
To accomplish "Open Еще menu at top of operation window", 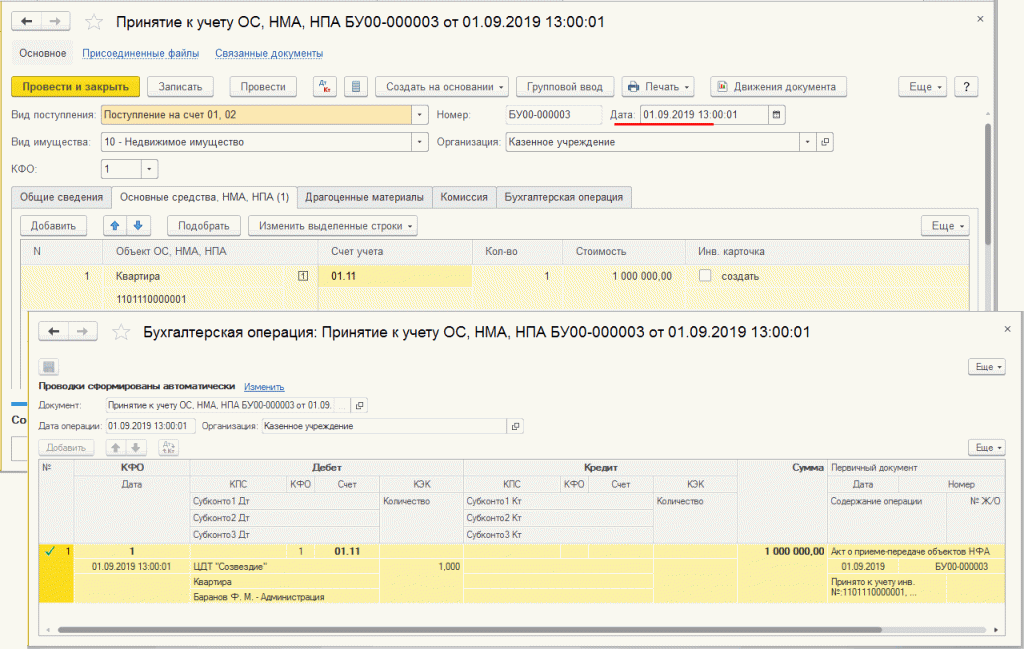I will 986,367.
